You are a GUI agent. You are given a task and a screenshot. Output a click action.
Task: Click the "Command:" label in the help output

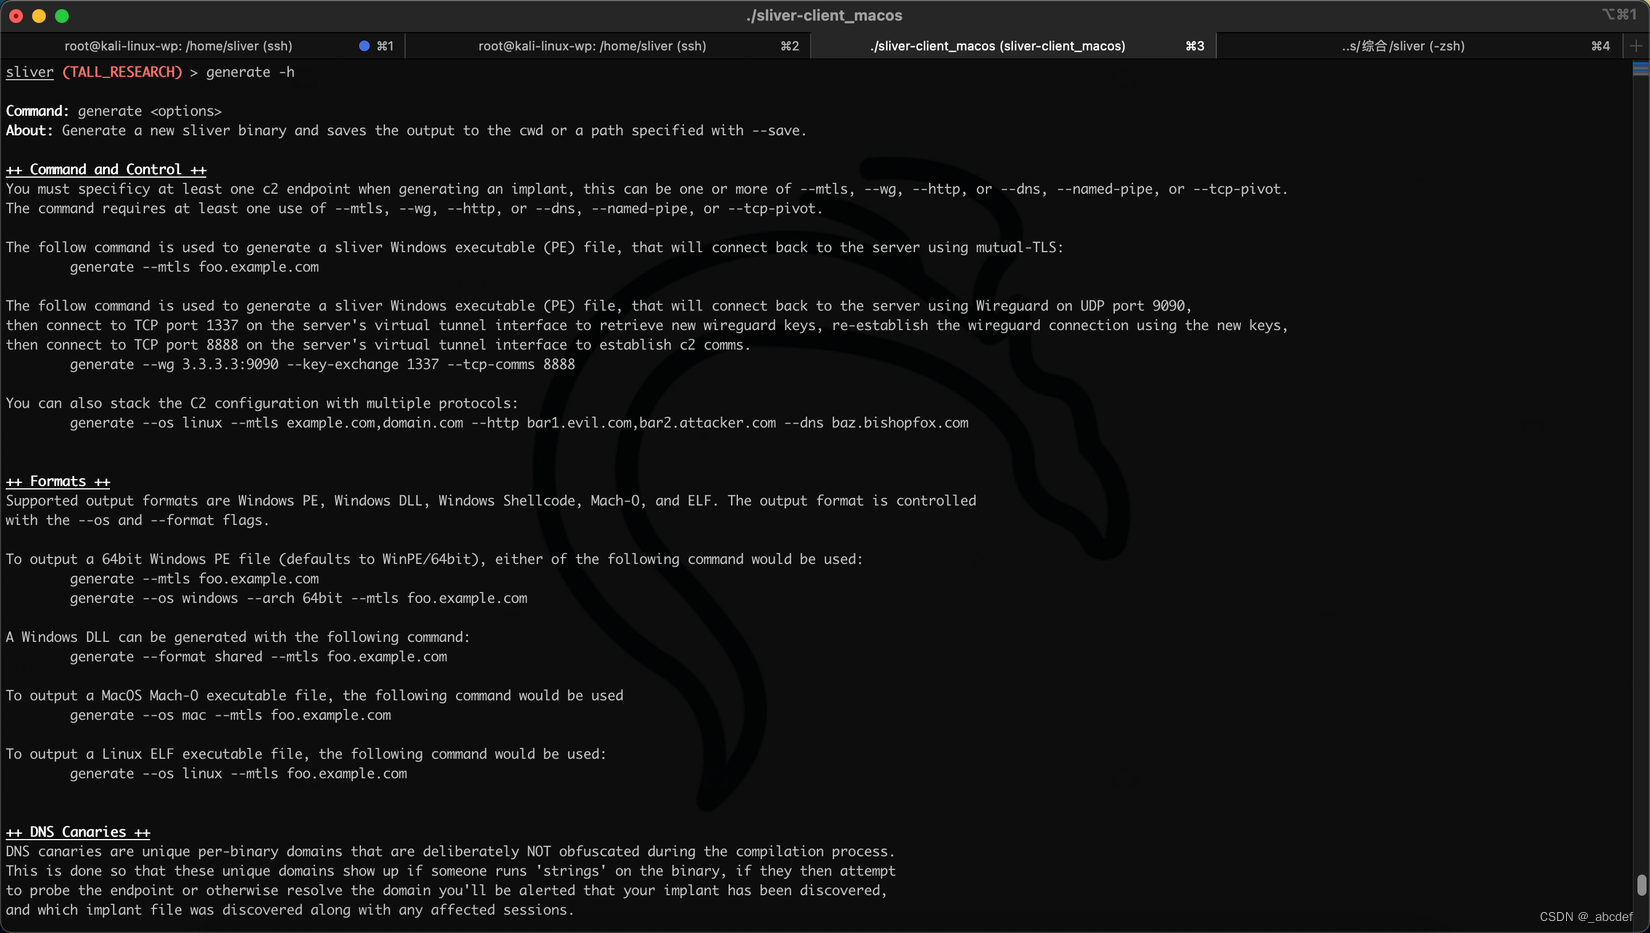click(38, 111)
